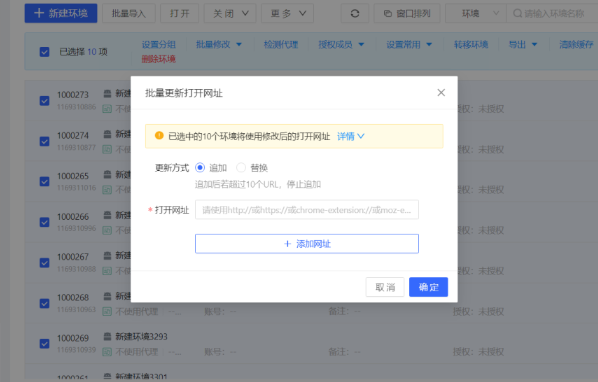Click 设置分组 in the batch action bar
Viewport: 598px width, 382px height.
159,45
